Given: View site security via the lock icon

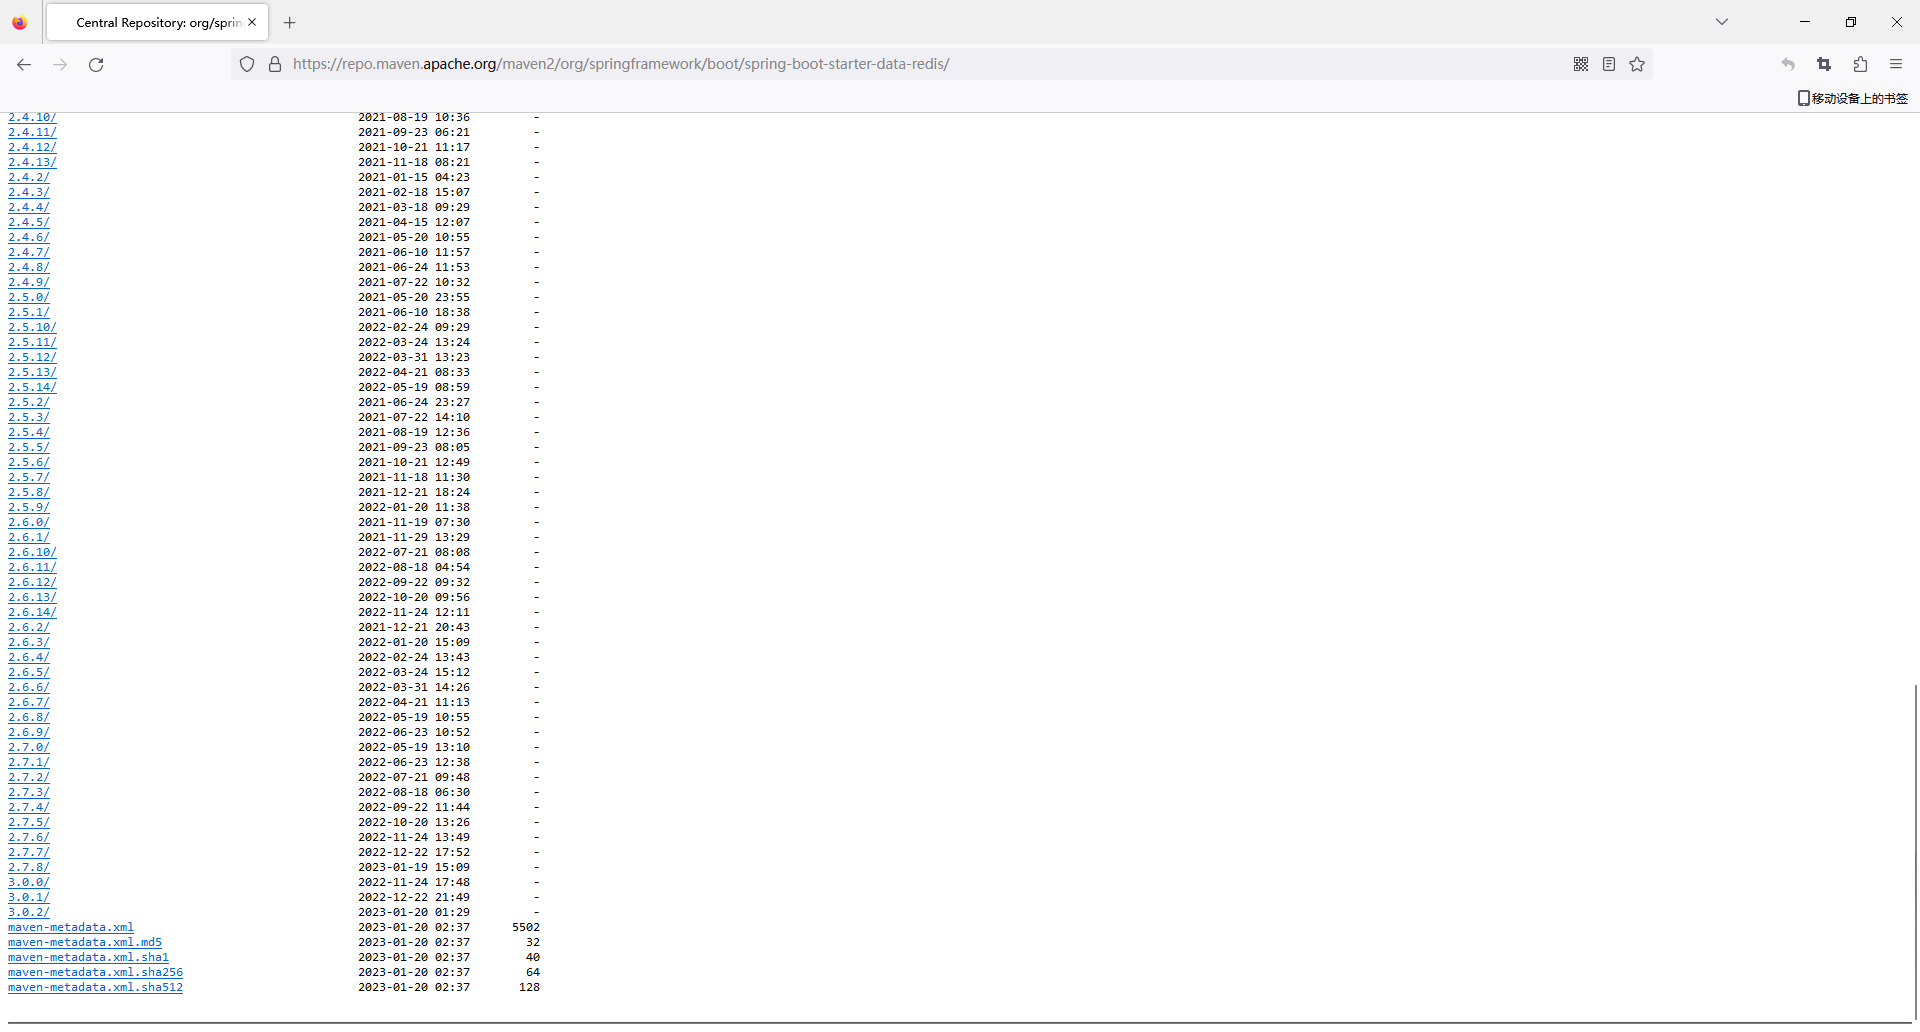Looking at the screenshot, I should pyautogui.click(x=275, y=63).
